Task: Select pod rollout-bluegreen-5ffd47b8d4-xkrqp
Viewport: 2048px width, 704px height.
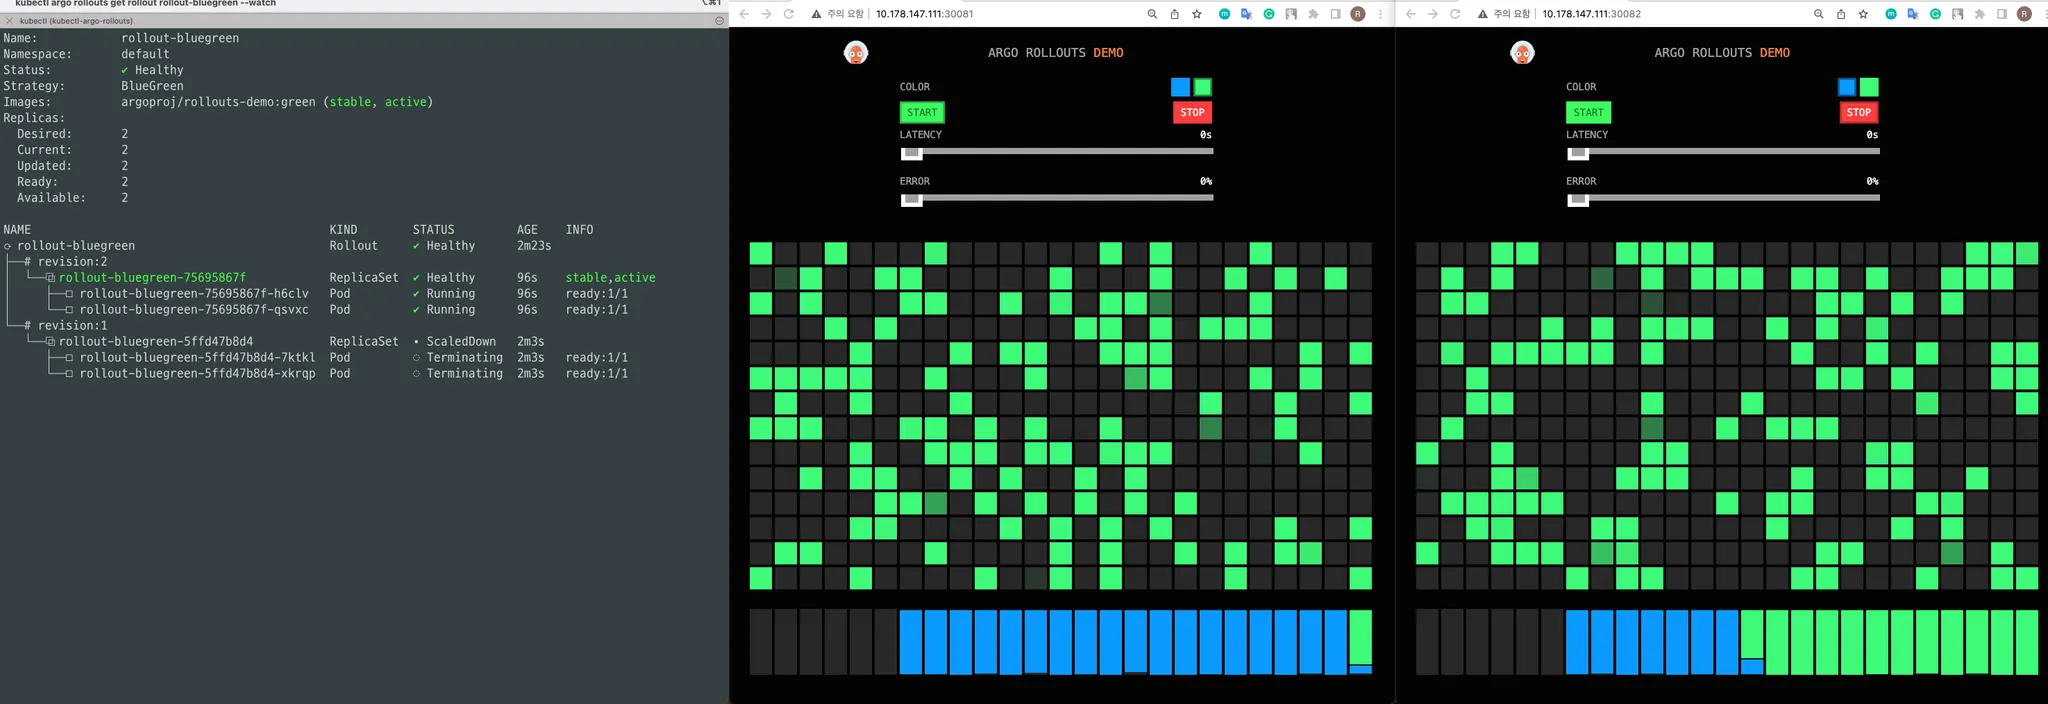Action: click(x=197, y=373)
